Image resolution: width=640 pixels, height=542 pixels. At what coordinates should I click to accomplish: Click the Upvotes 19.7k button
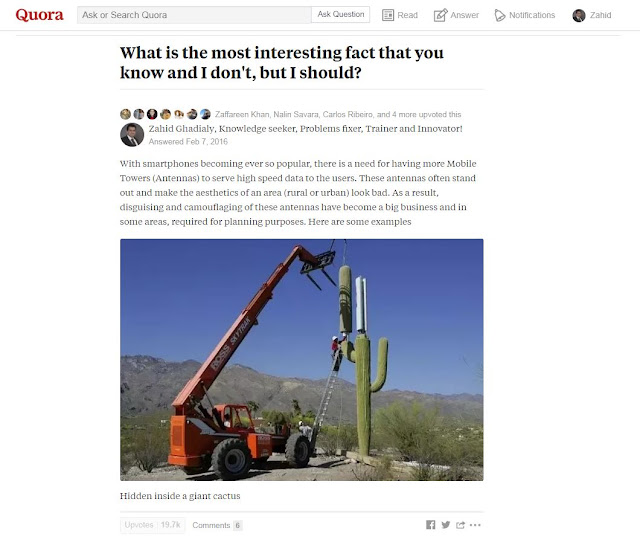(153, 525)
